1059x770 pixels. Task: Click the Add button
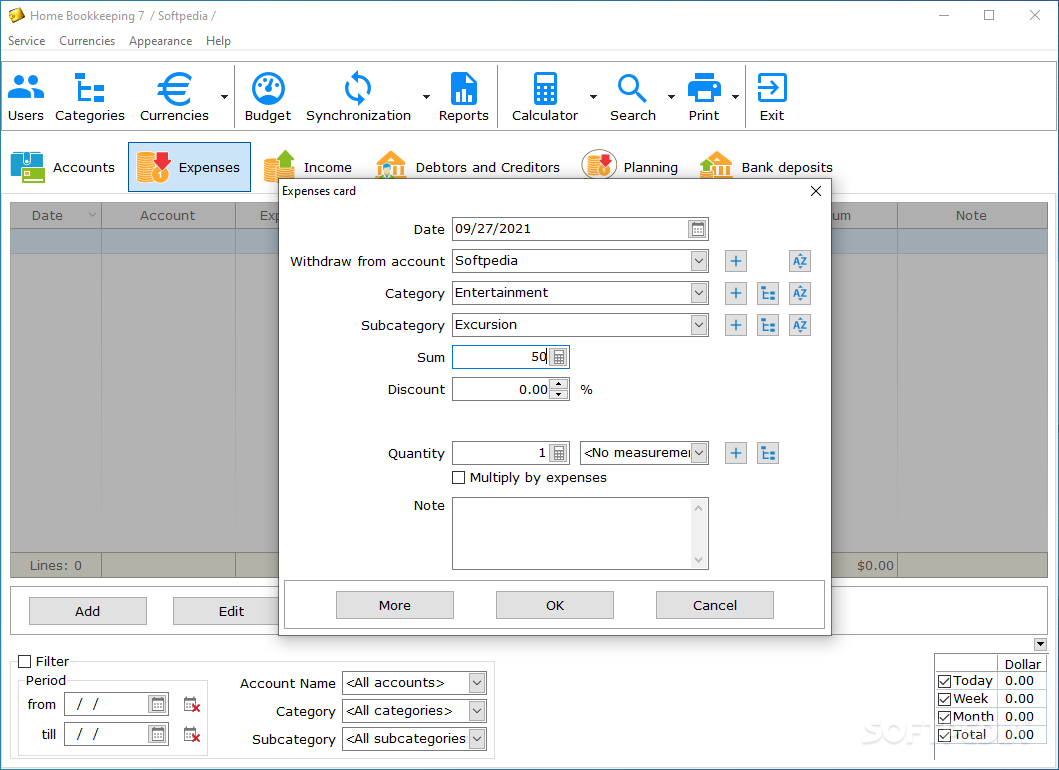(88, 611)
